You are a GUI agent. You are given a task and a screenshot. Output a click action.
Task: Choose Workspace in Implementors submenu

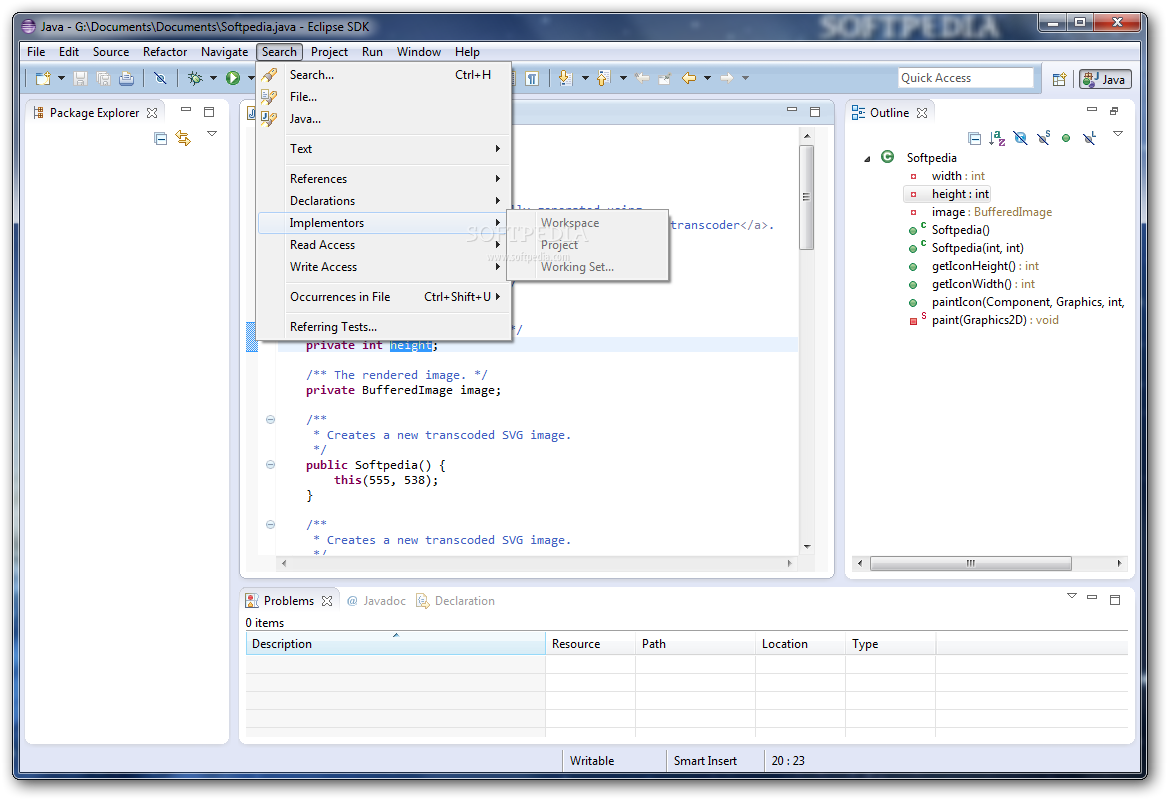(x=588, y=223)
